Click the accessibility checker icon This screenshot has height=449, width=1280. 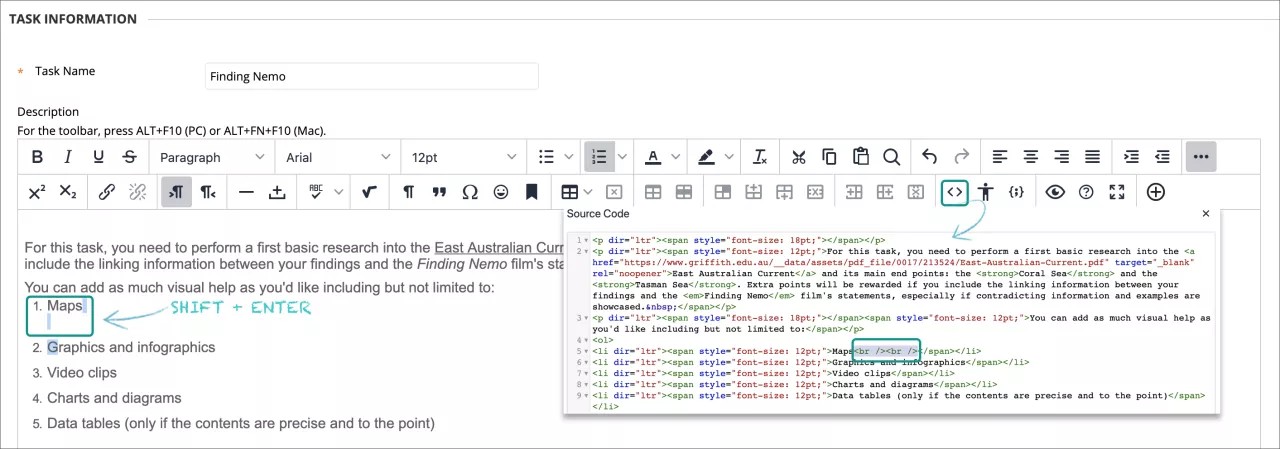987,192
